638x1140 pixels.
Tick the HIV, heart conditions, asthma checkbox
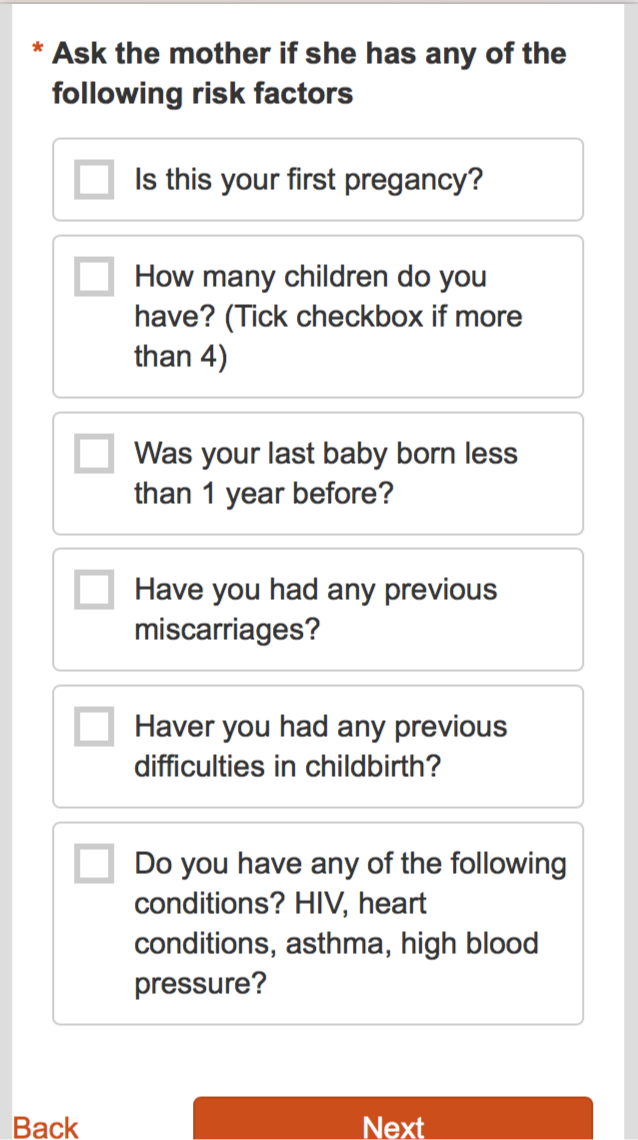pyautogui.click(x=94, y=864)
